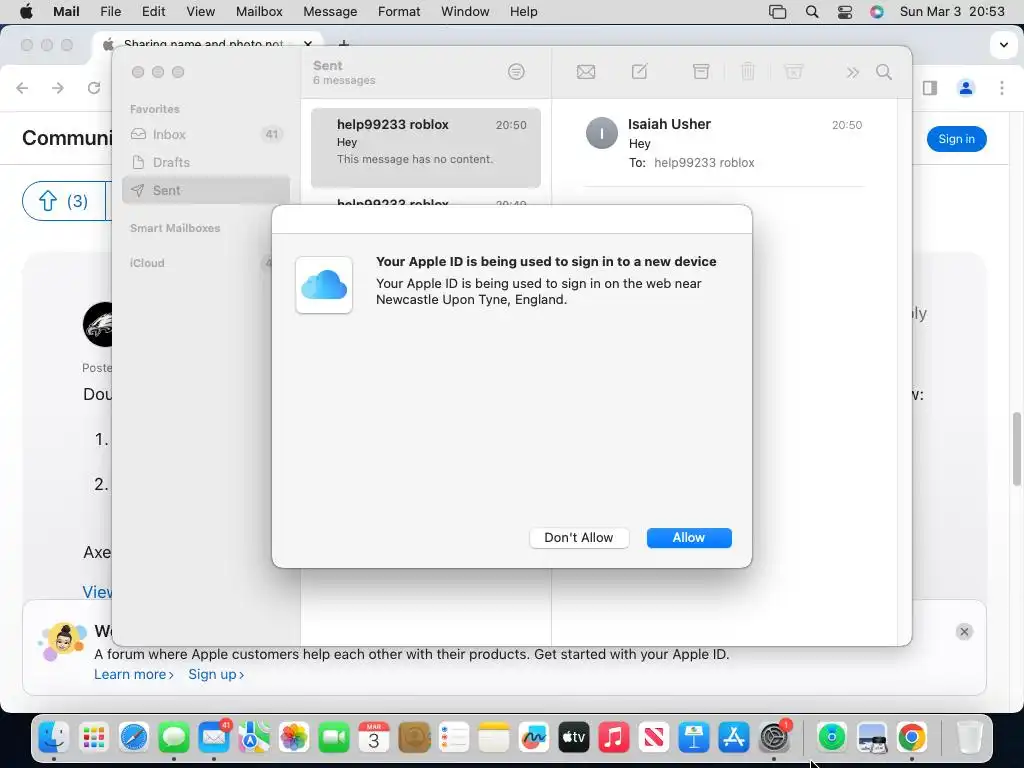This screenshot has height=768, width=1024.
Task: Open Calendar from the dock
Action: point(374,737)
